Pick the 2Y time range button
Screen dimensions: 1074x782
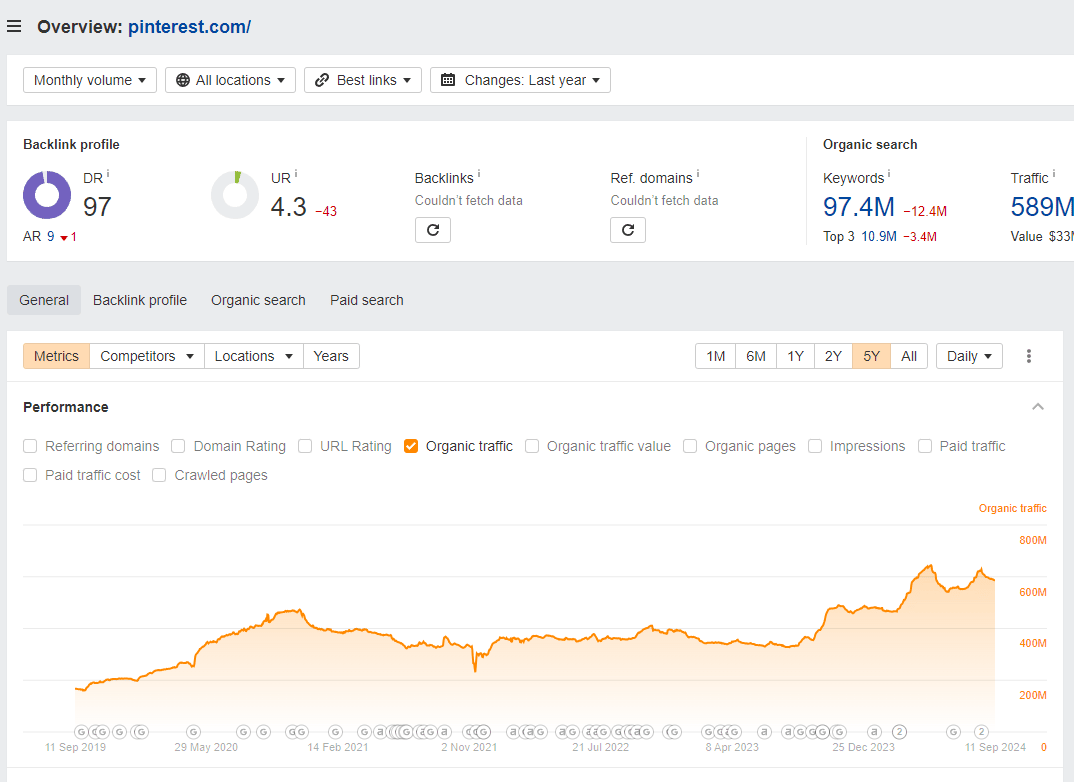[833, 356]
